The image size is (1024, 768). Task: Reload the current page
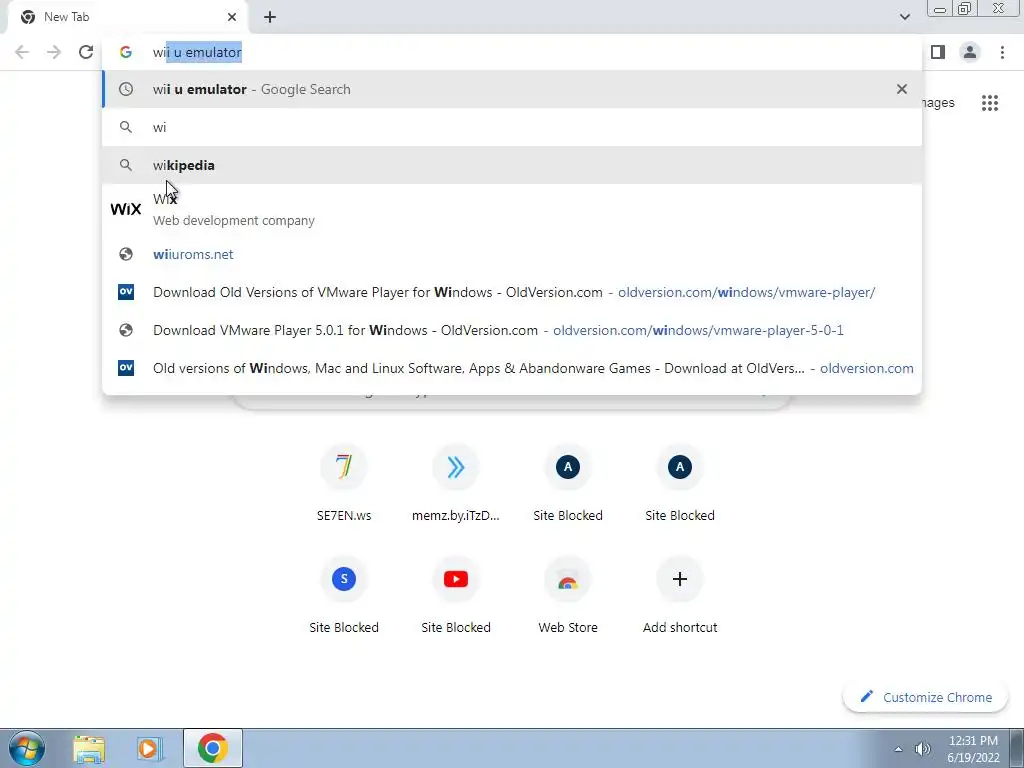(x=86, y=52)
